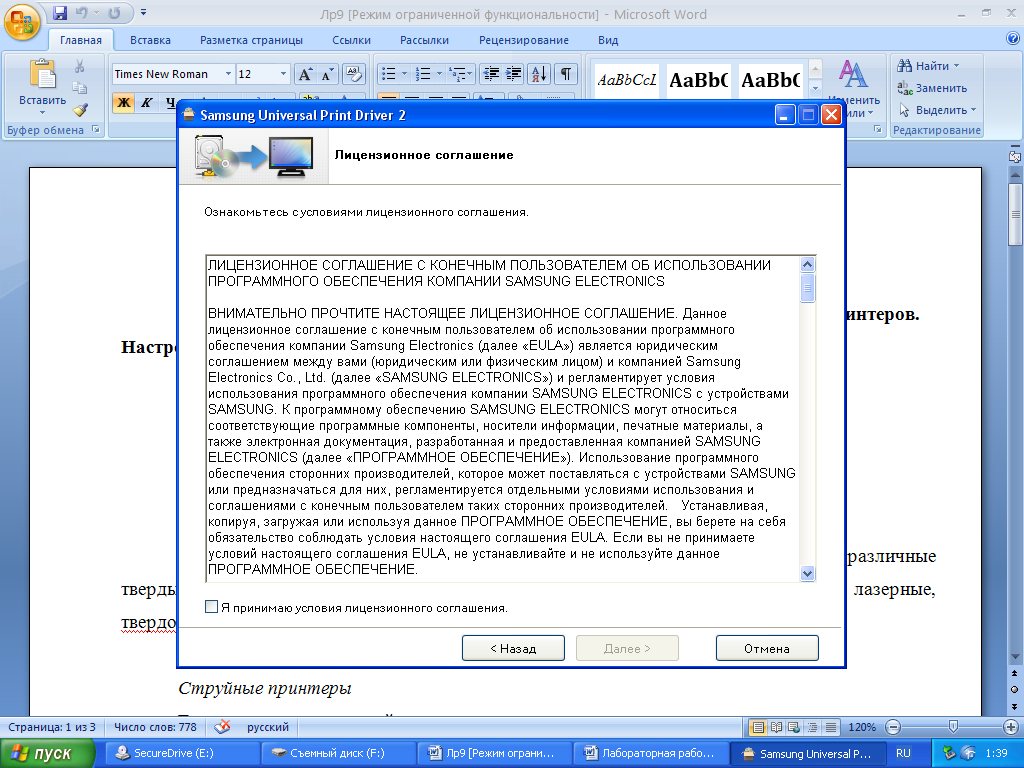Image resolution: width=1024 pixels, height=768 pixels.
Task: Open Съемный диск (F:) taskbar button
Action: 338,753
